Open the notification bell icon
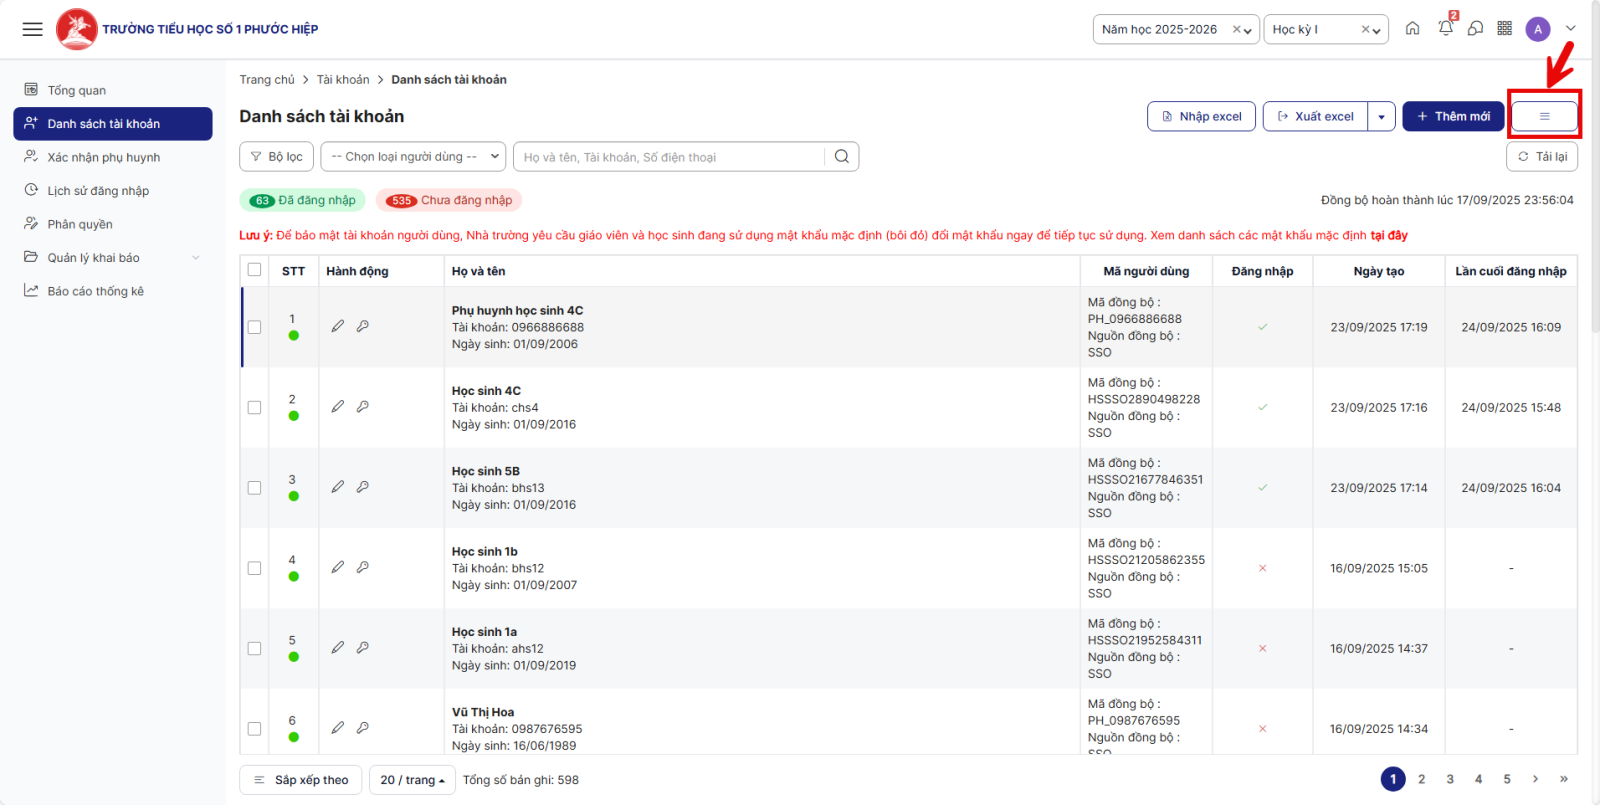 pos(1445,29)
